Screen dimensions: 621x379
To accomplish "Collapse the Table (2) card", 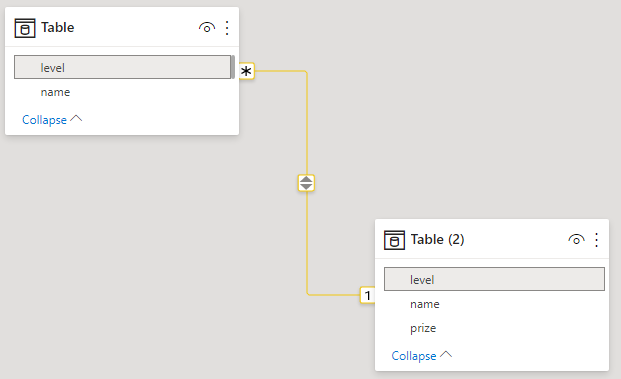I will [421, 355].
